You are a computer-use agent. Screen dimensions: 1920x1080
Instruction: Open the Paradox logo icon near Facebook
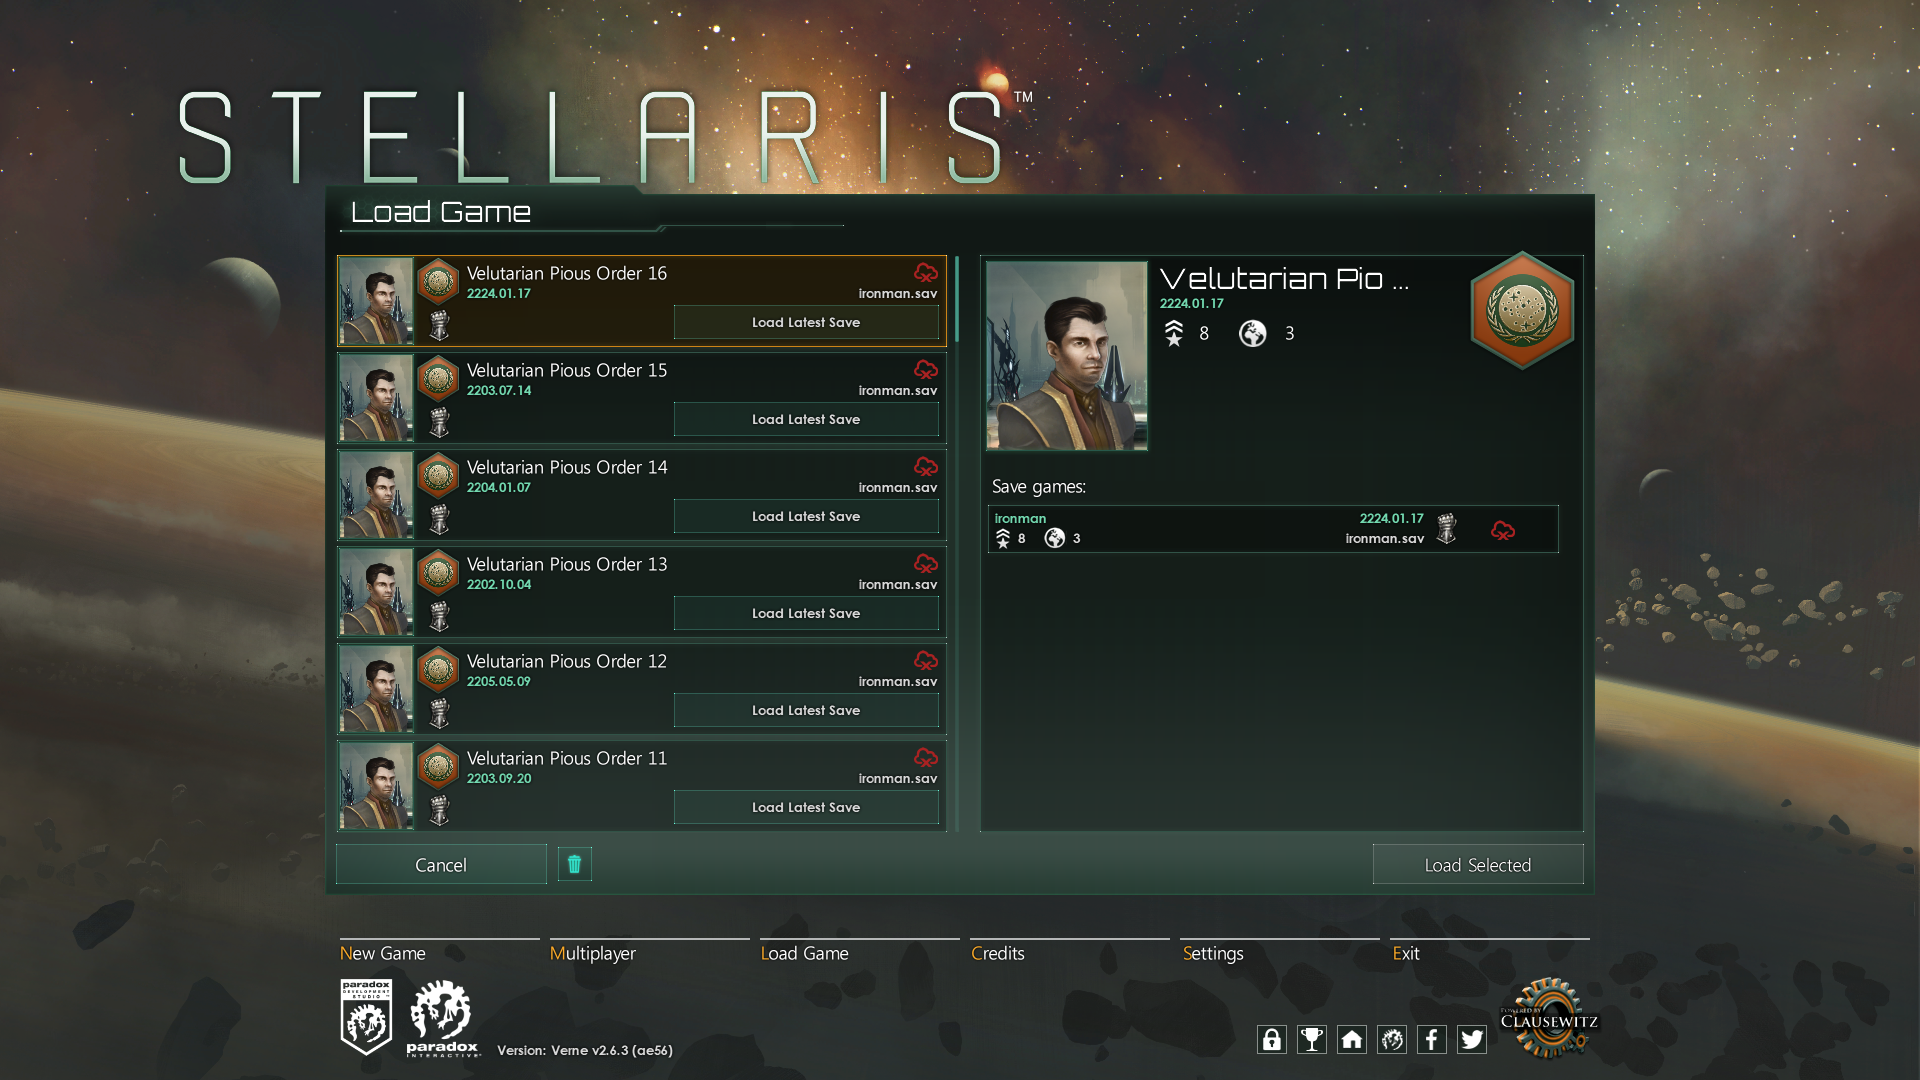[1391, 1040]
